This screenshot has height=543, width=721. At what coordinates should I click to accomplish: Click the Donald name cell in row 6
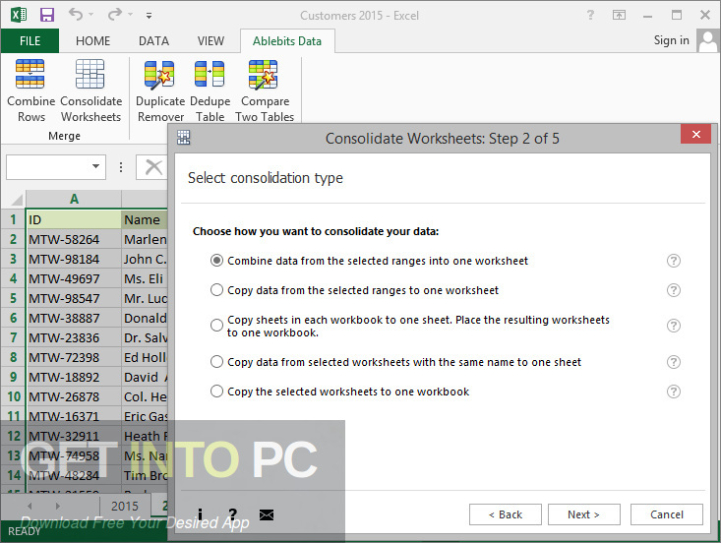tap(145, 318)
